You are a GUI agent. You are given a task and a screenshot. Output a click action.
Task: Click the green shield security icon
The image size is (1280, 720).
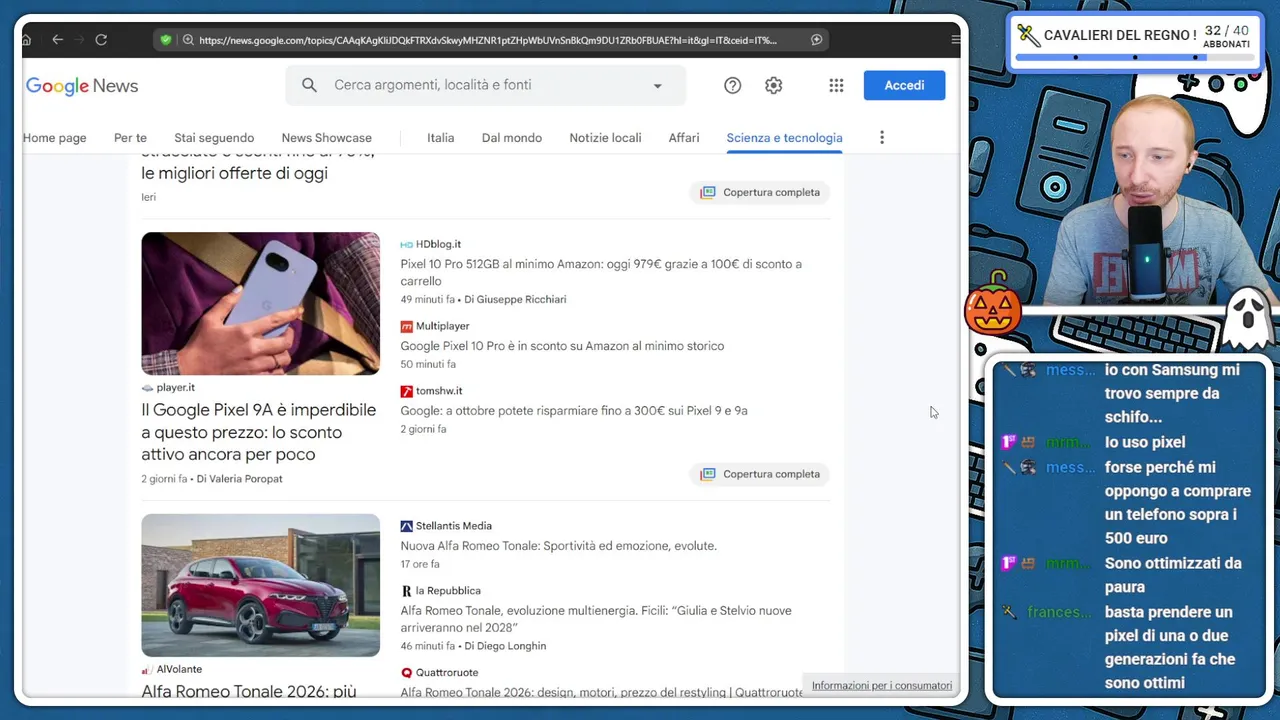click(166, 40)
